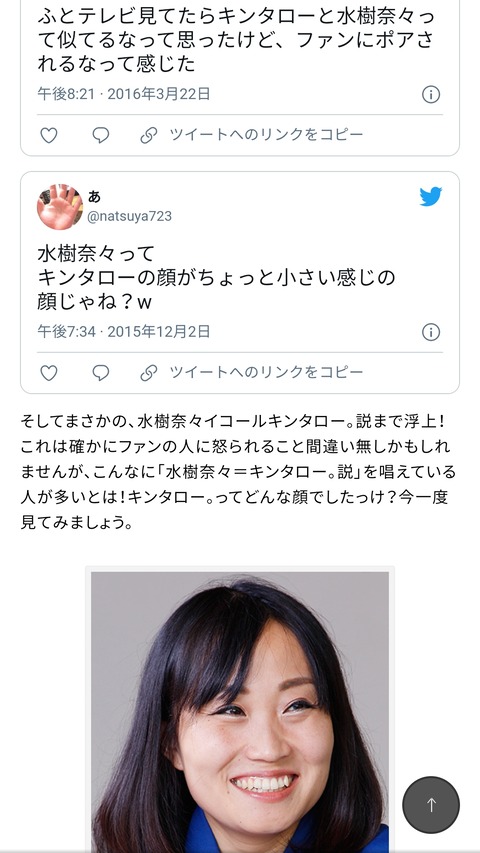Open the @natsuya723 profile handle
Screen dimensions: 480x853
pos(130,217)
